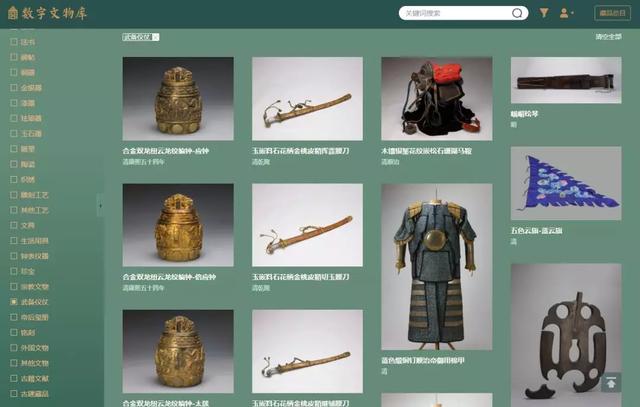
Task: Open the bell title ending in 太簇
Action: 166,403
